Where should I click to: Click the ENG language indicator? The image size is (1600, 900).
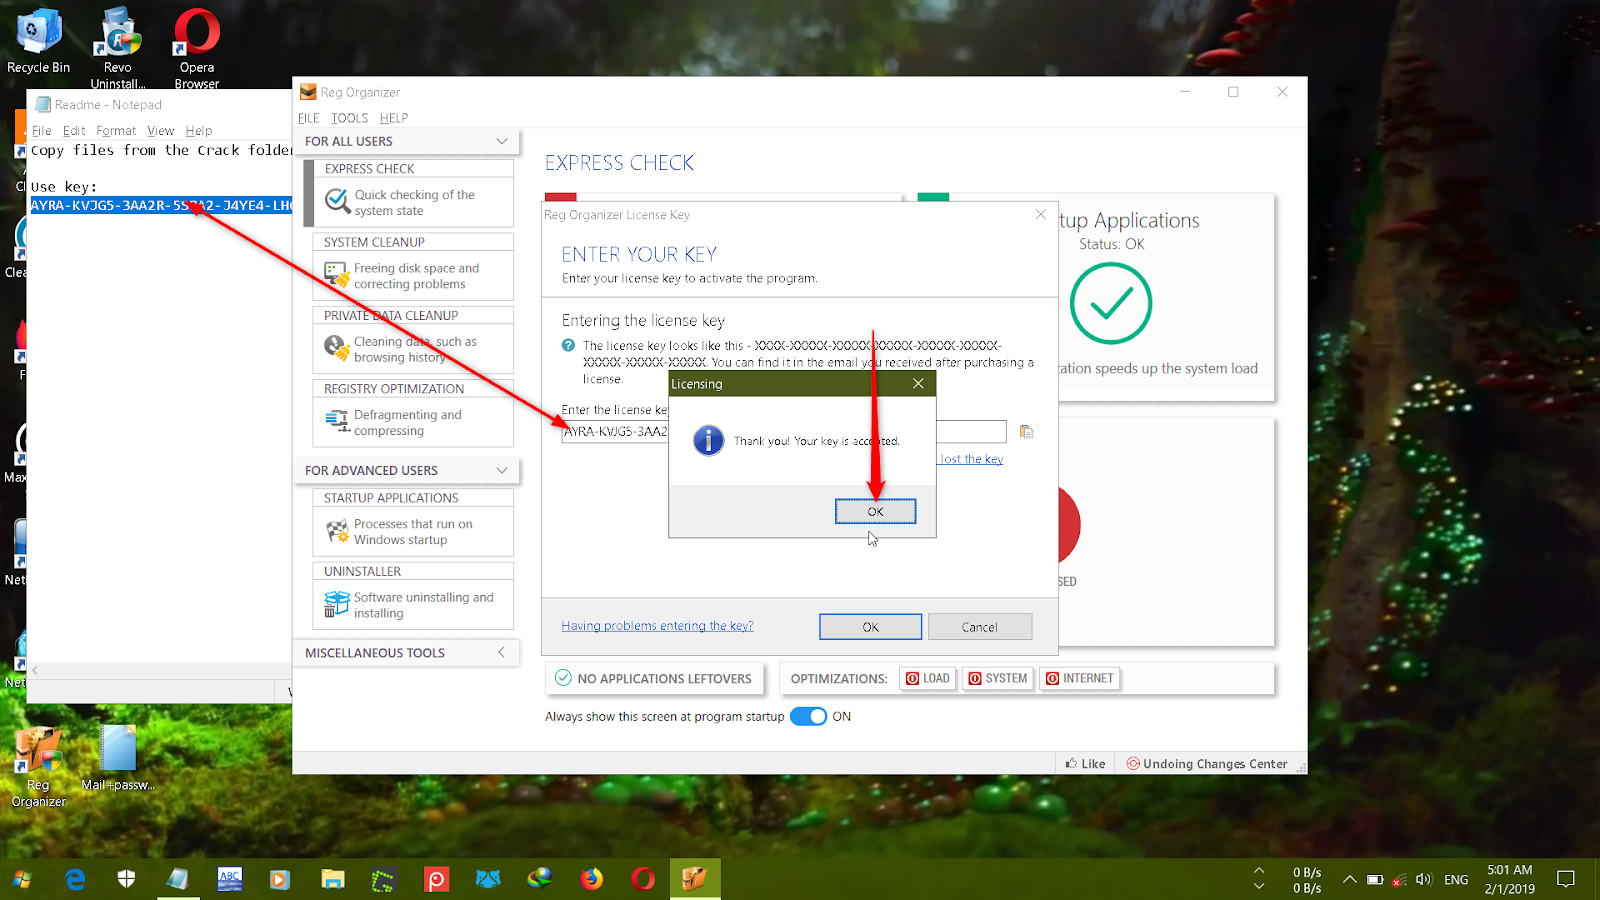tap(1456, 880)
